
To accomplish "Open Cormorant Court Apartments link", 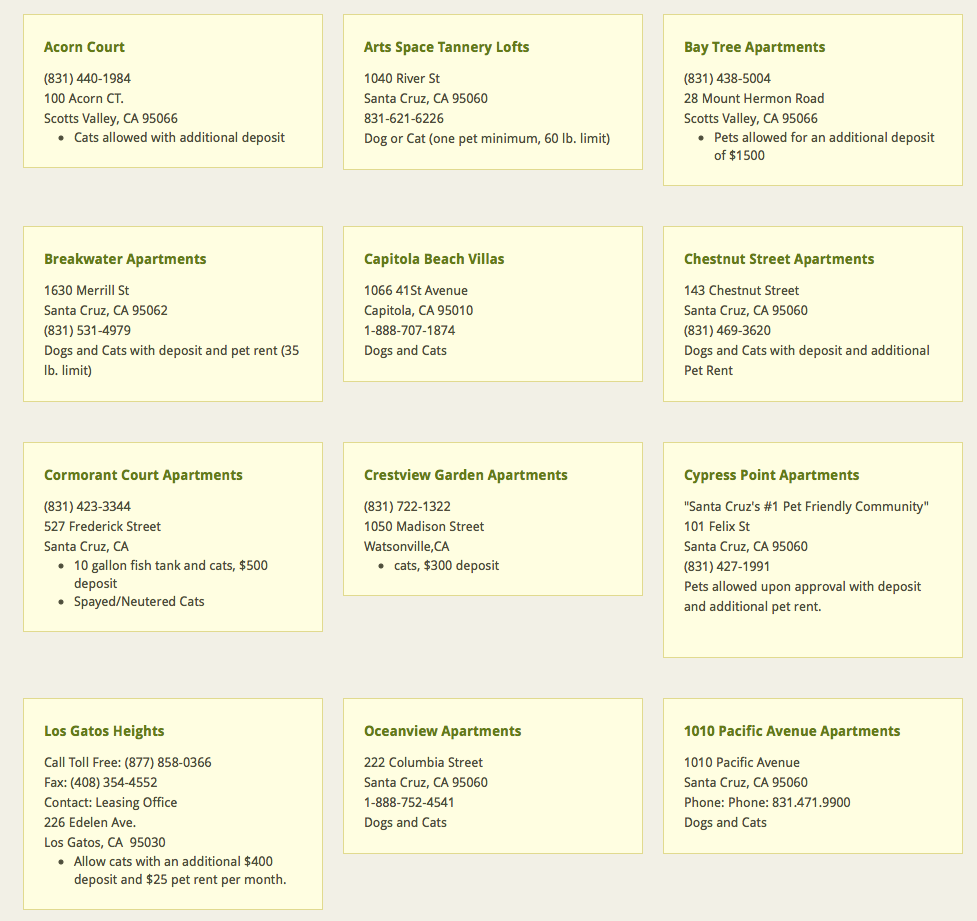I will pyautogui.click(x=143, y=475).
